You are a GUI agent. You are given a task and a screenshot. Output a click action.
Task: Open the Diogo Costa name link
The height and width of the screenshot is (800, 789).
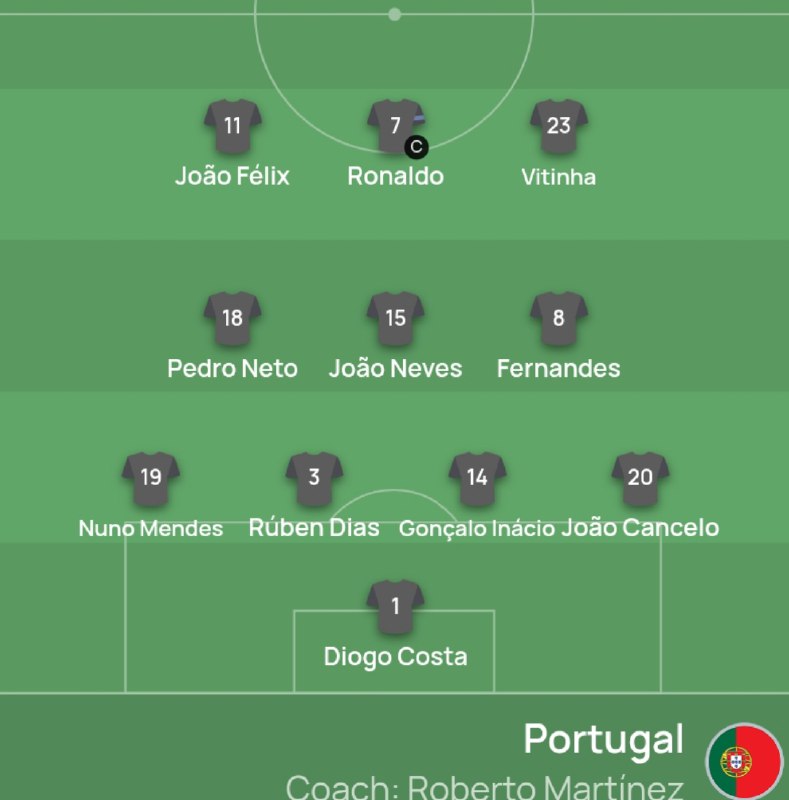click(x=396, y=657)
